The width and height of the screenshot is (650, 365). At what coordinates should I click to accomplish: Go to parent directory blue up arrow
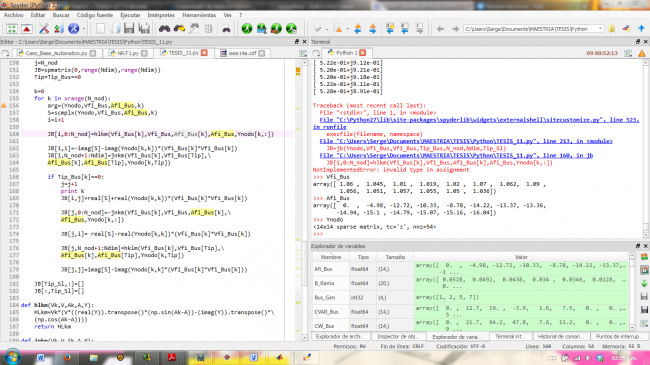click(641, 29)
